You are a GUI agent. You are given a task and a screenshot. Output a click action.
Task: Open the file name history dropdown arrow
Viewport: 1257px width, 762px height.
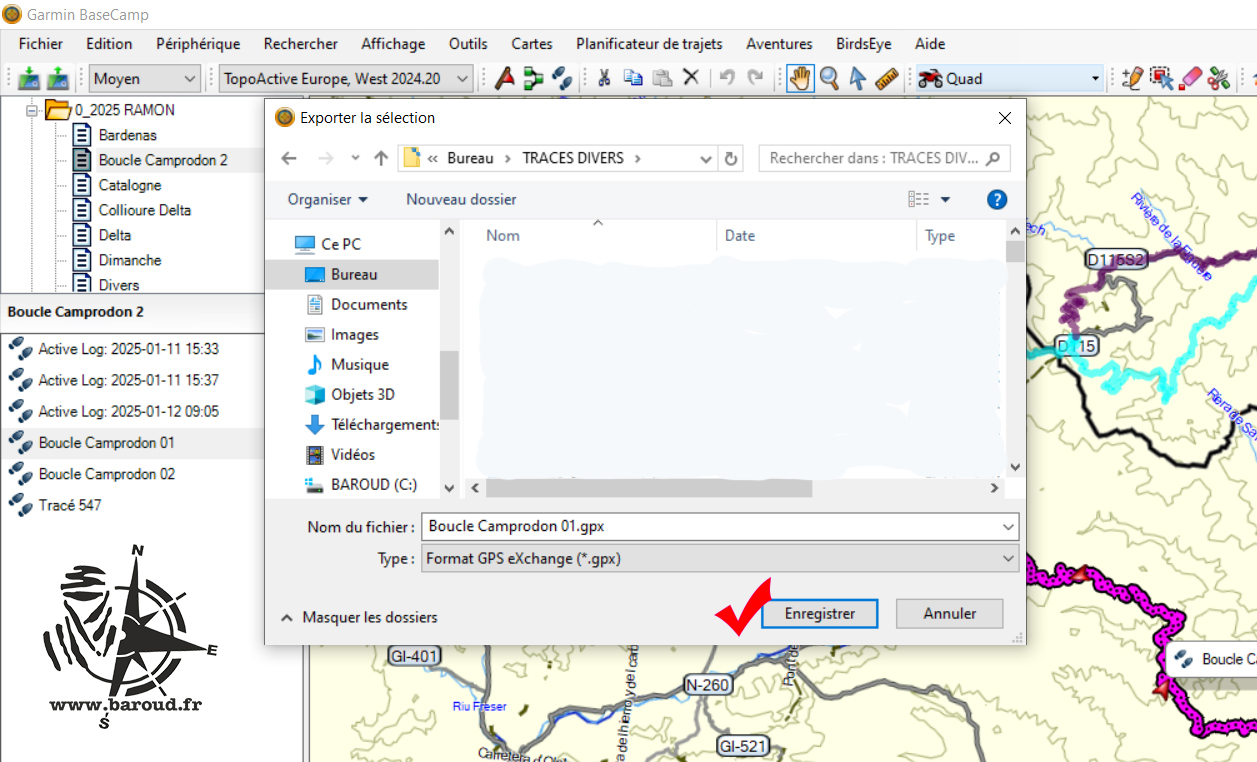point(1007,526)
